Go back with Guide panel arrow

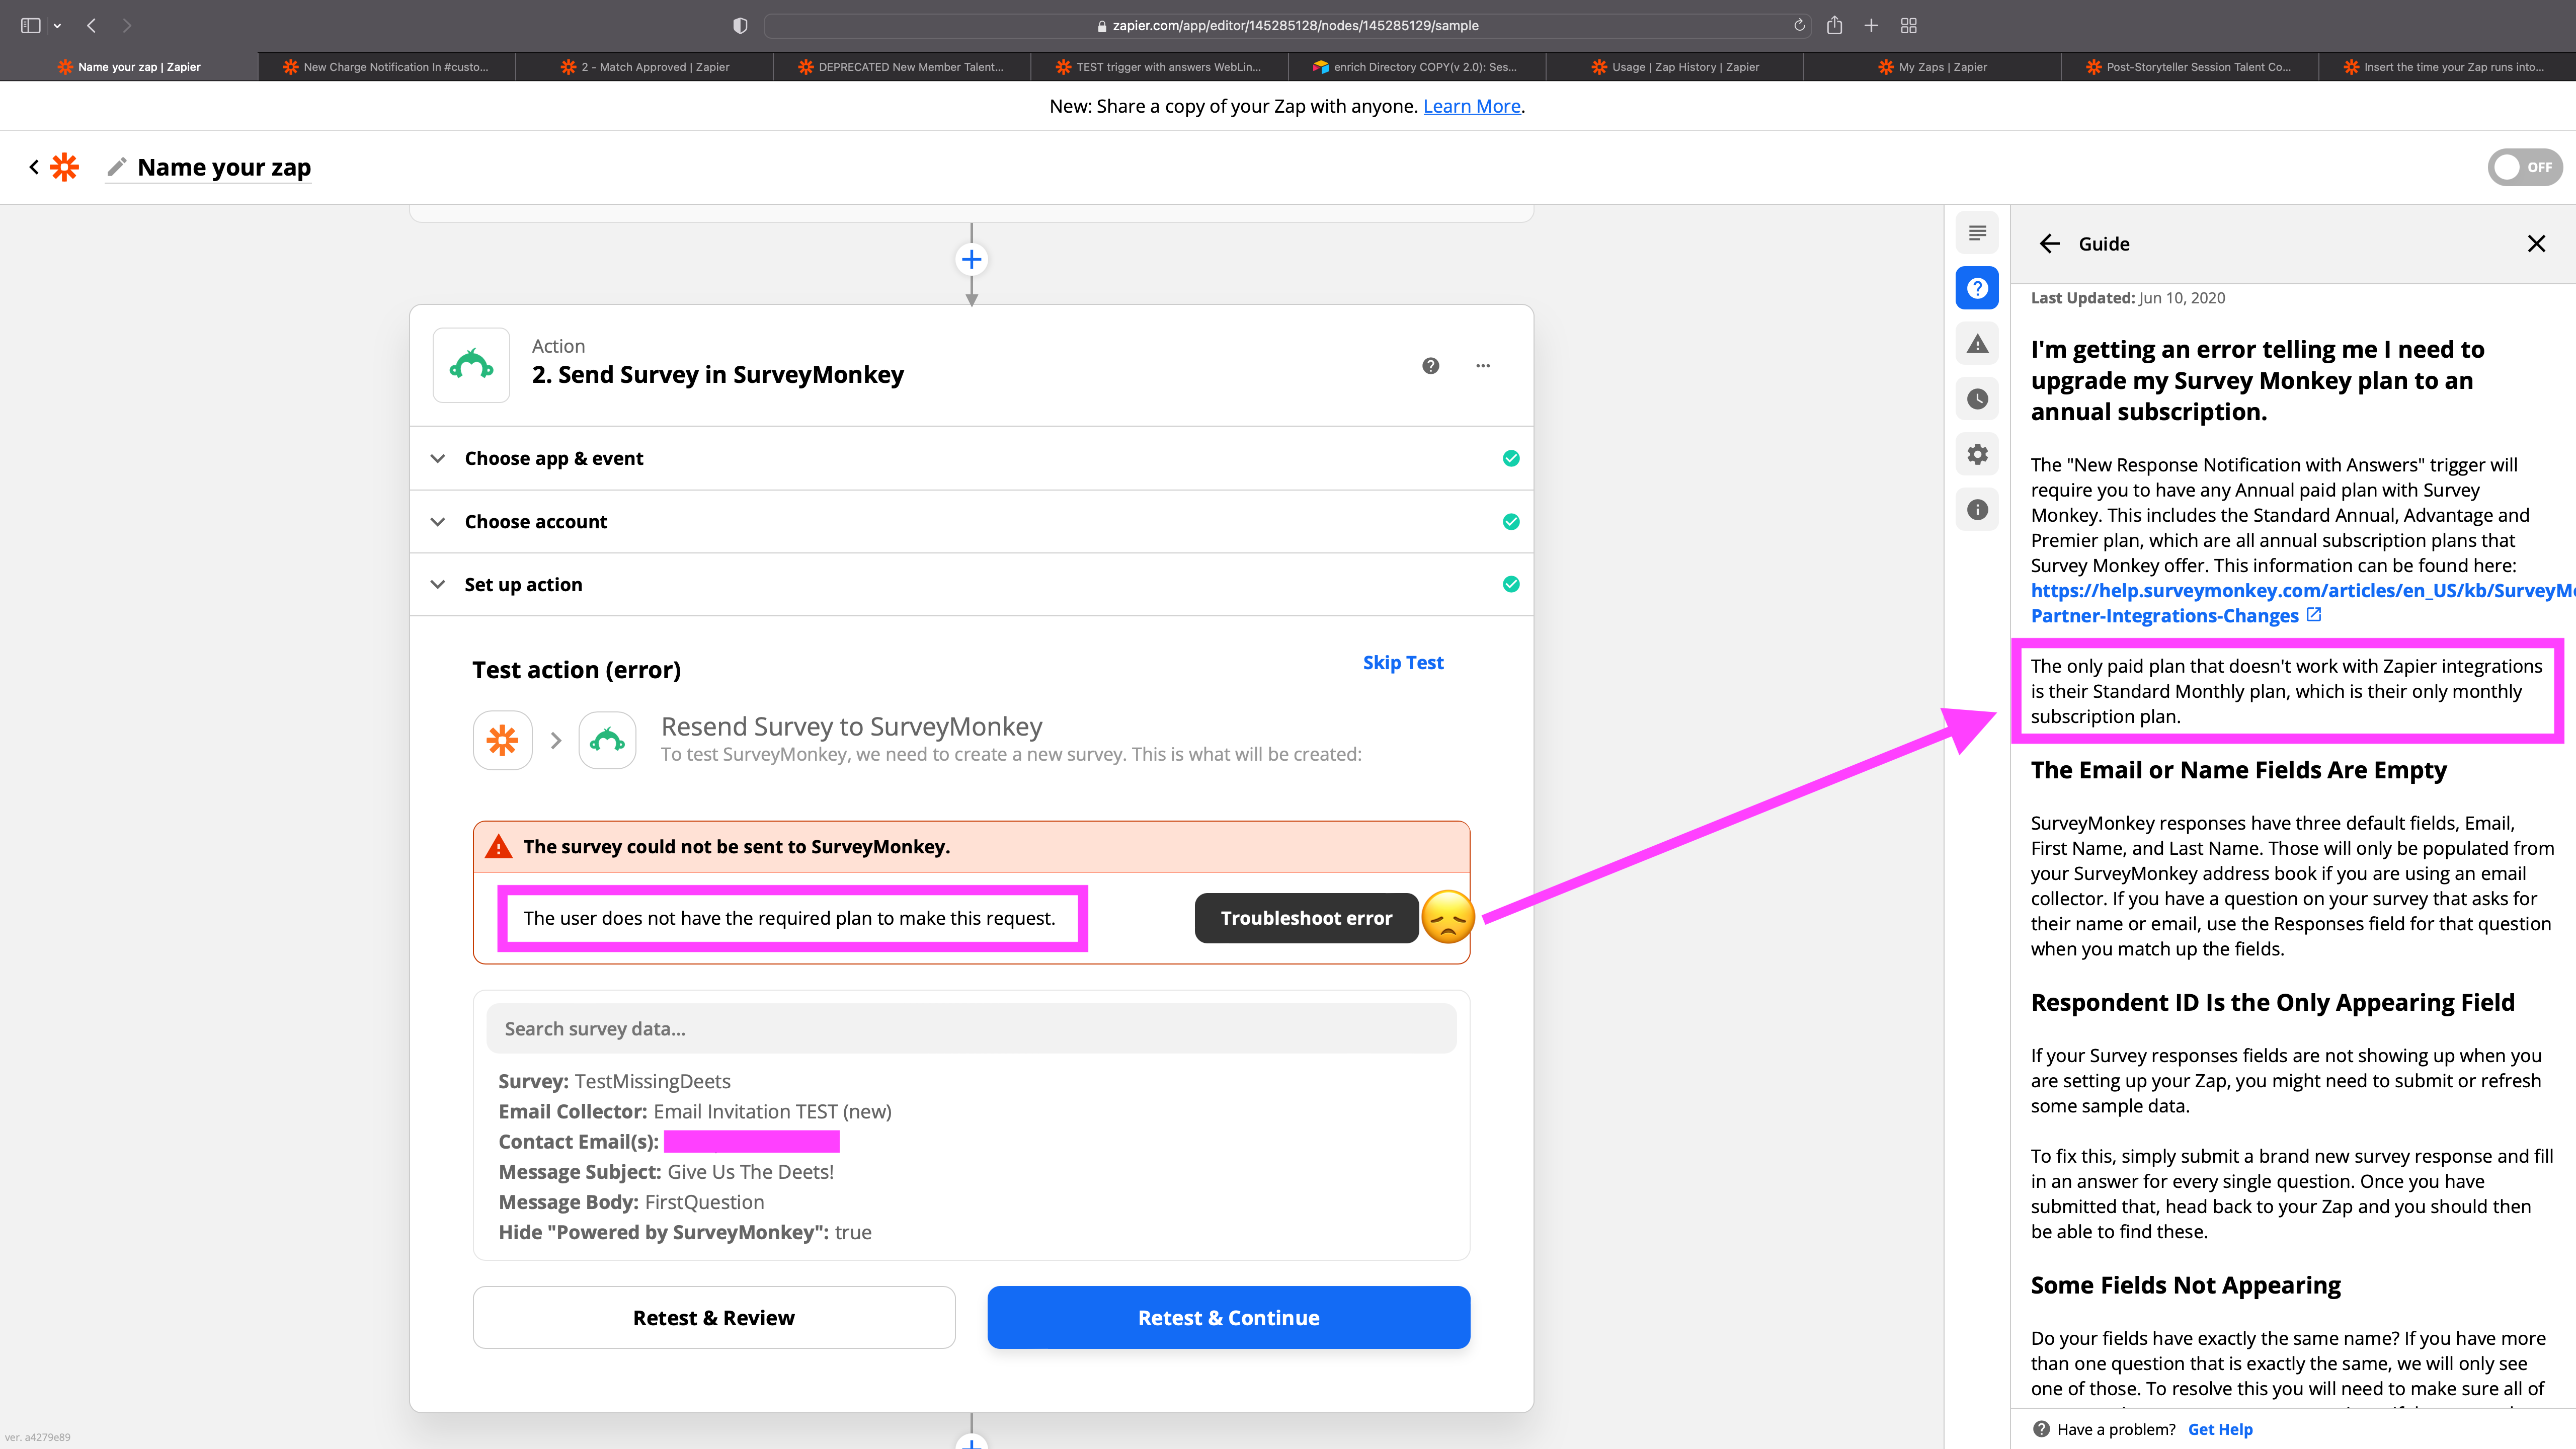(2049, 244)
